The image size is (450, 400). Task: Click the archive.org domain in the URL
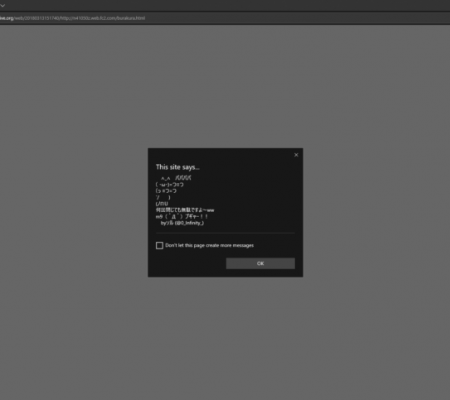7,18
